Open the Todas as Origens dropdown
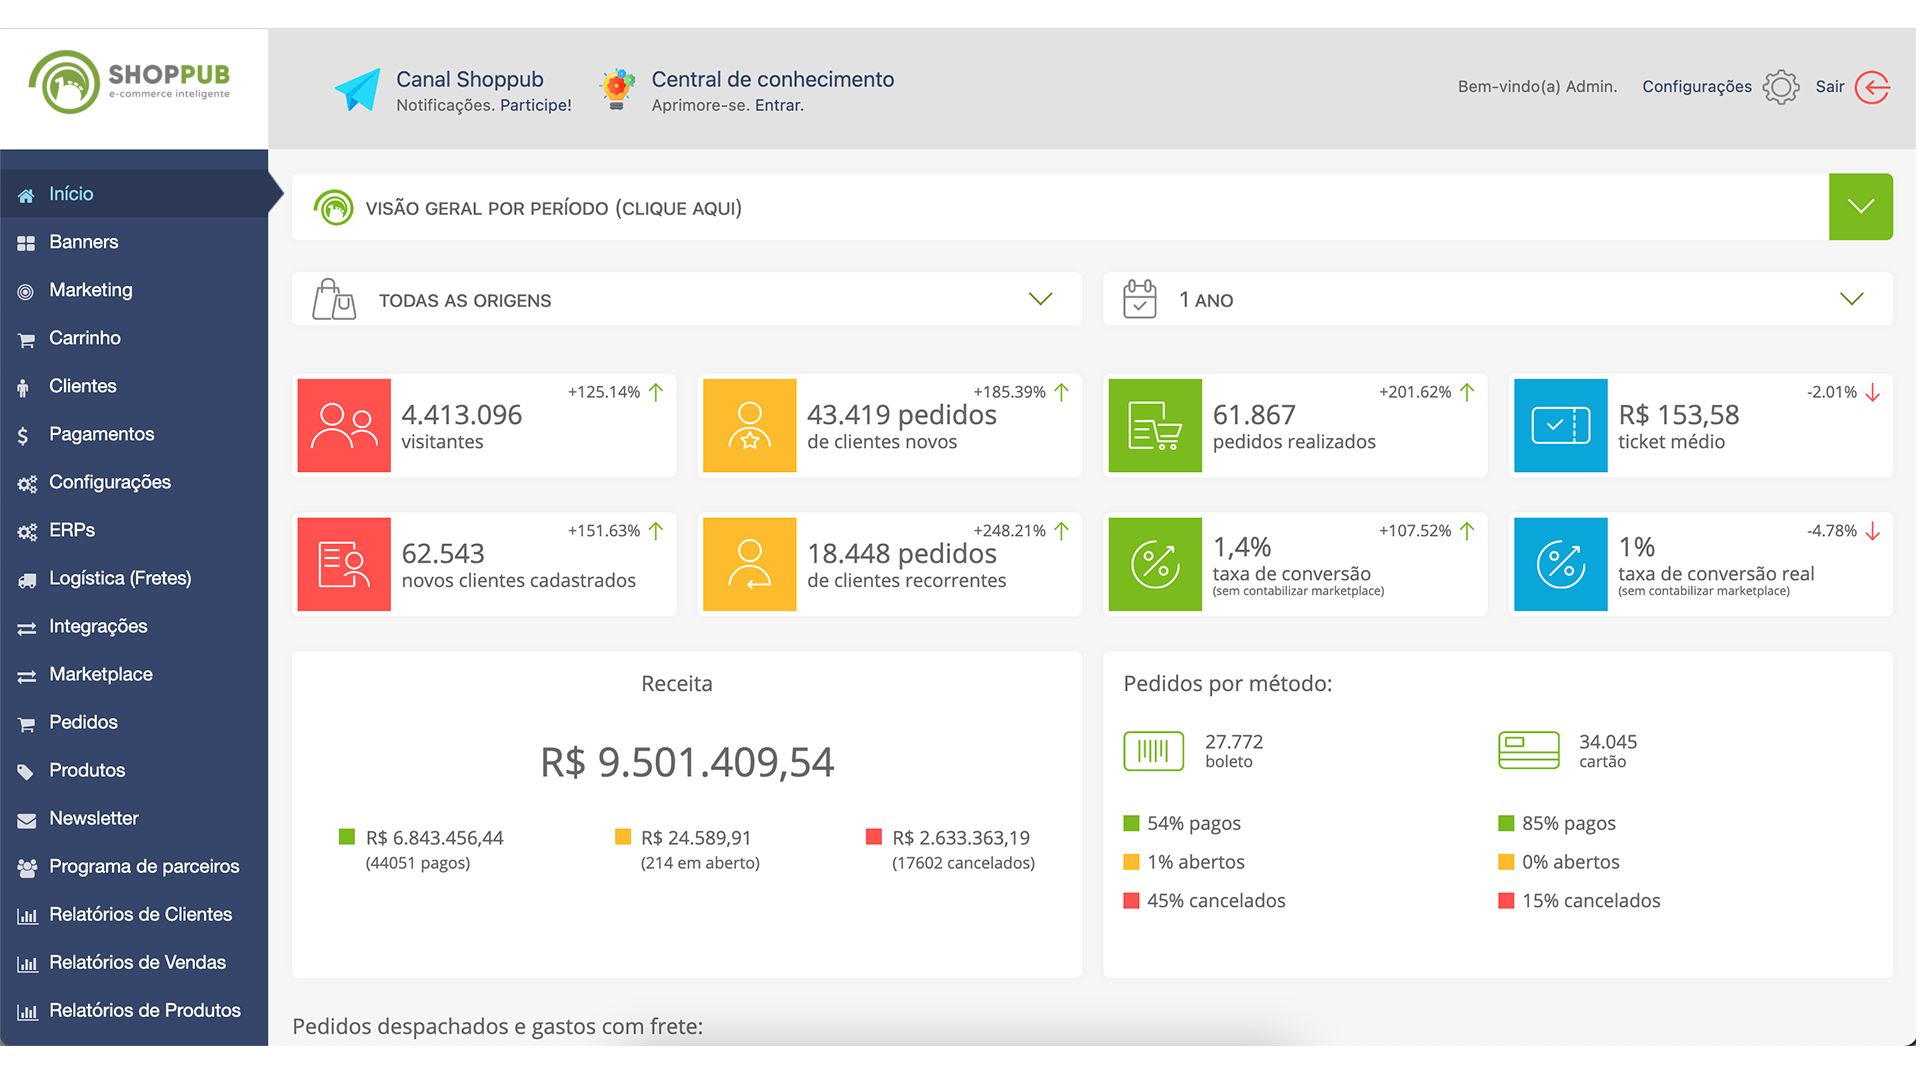Image resolution: width=1920 pixels, height=1080 pixels. (687, 299)
